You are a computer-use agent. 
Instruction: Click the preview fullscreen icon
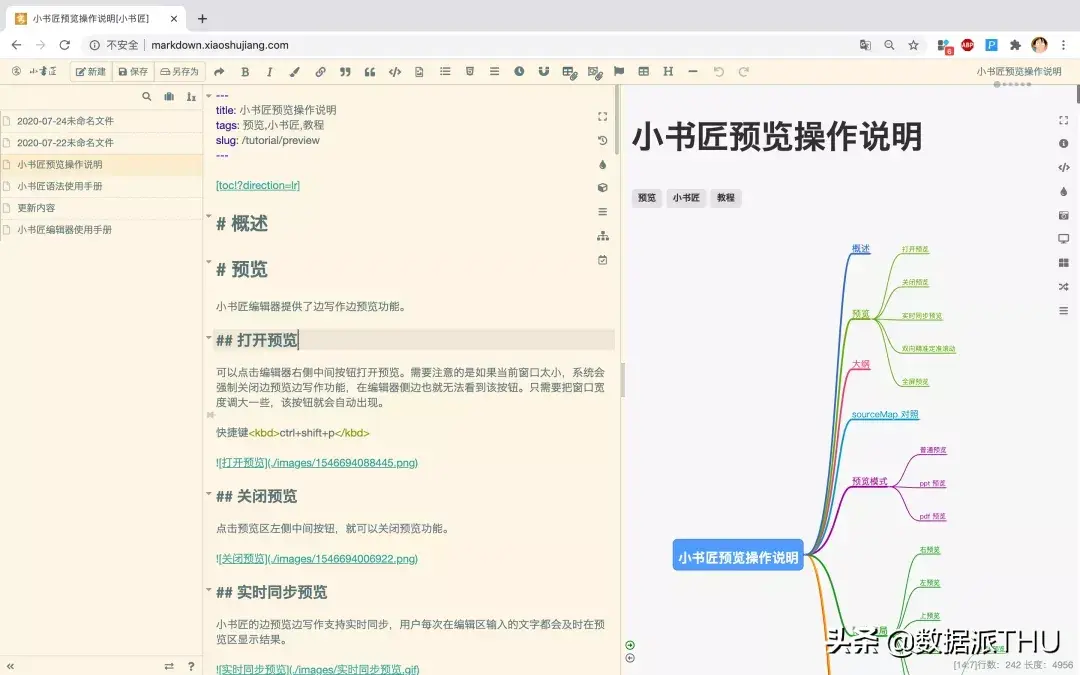(x=1063, y=120)
